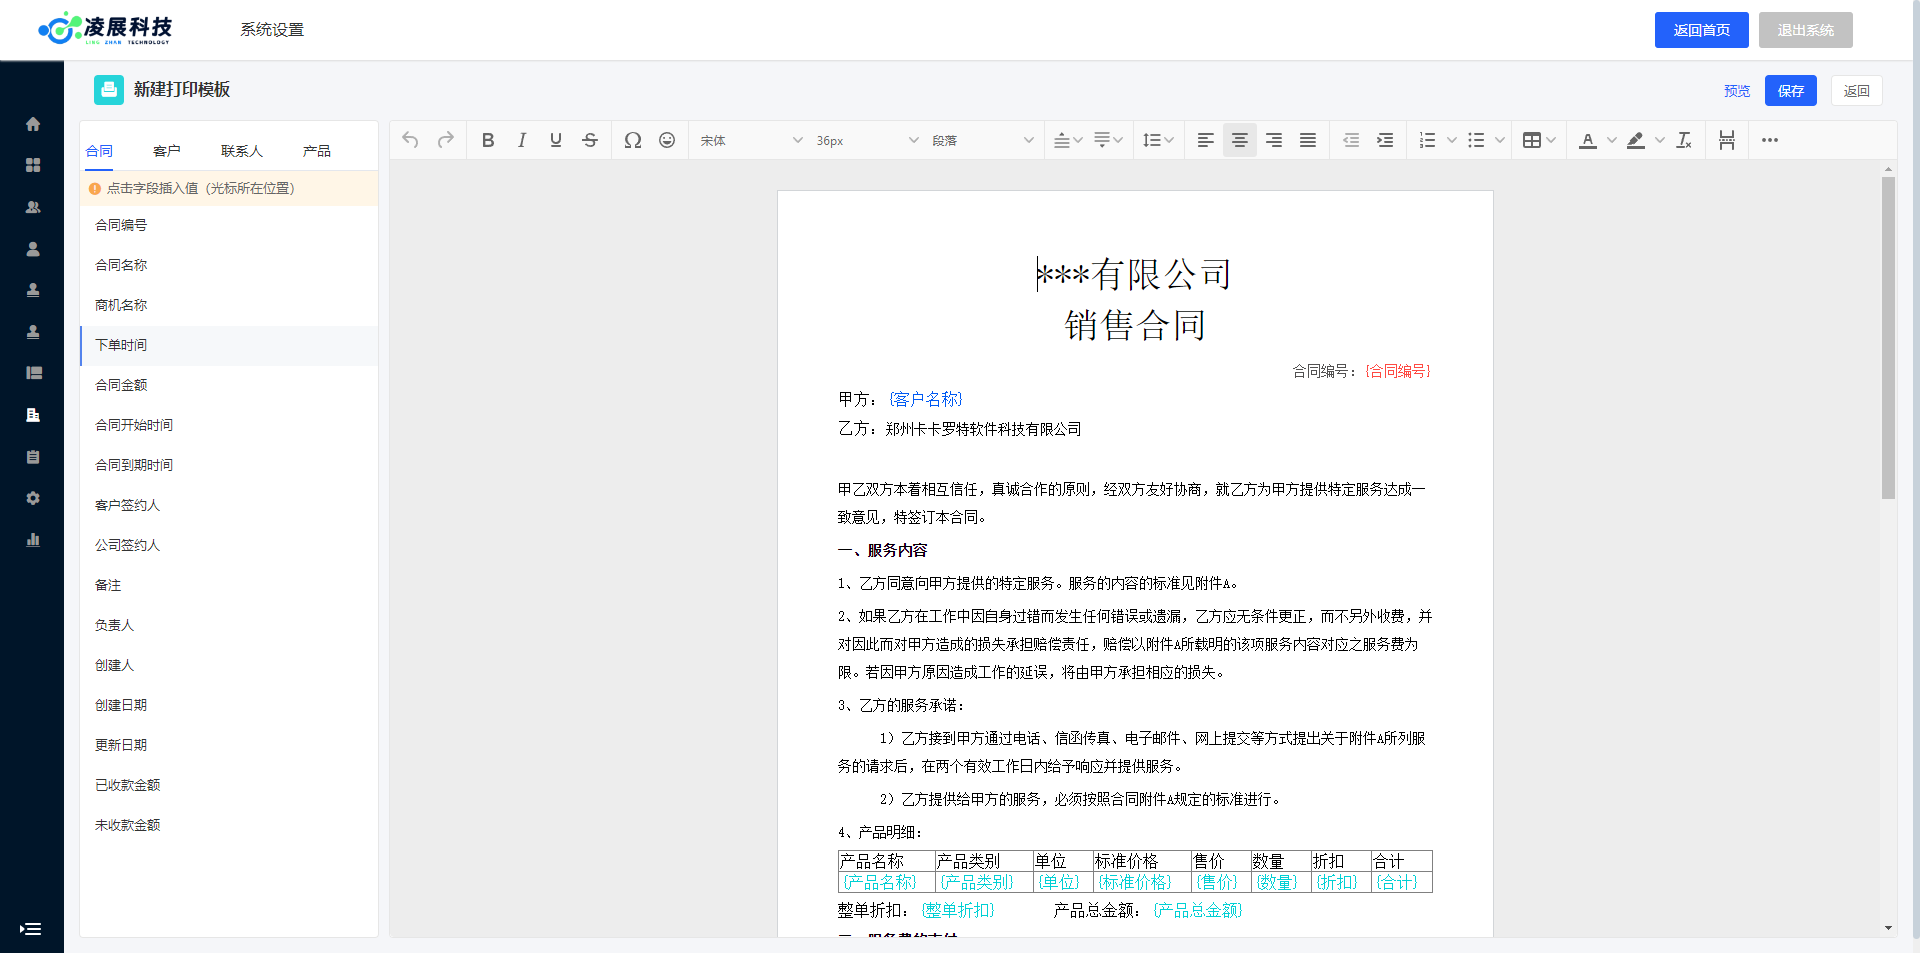The height and width of the screenshot is (953, 1920).
Task: Insert the 客户签约人 field
Action: tap(229, 505)
